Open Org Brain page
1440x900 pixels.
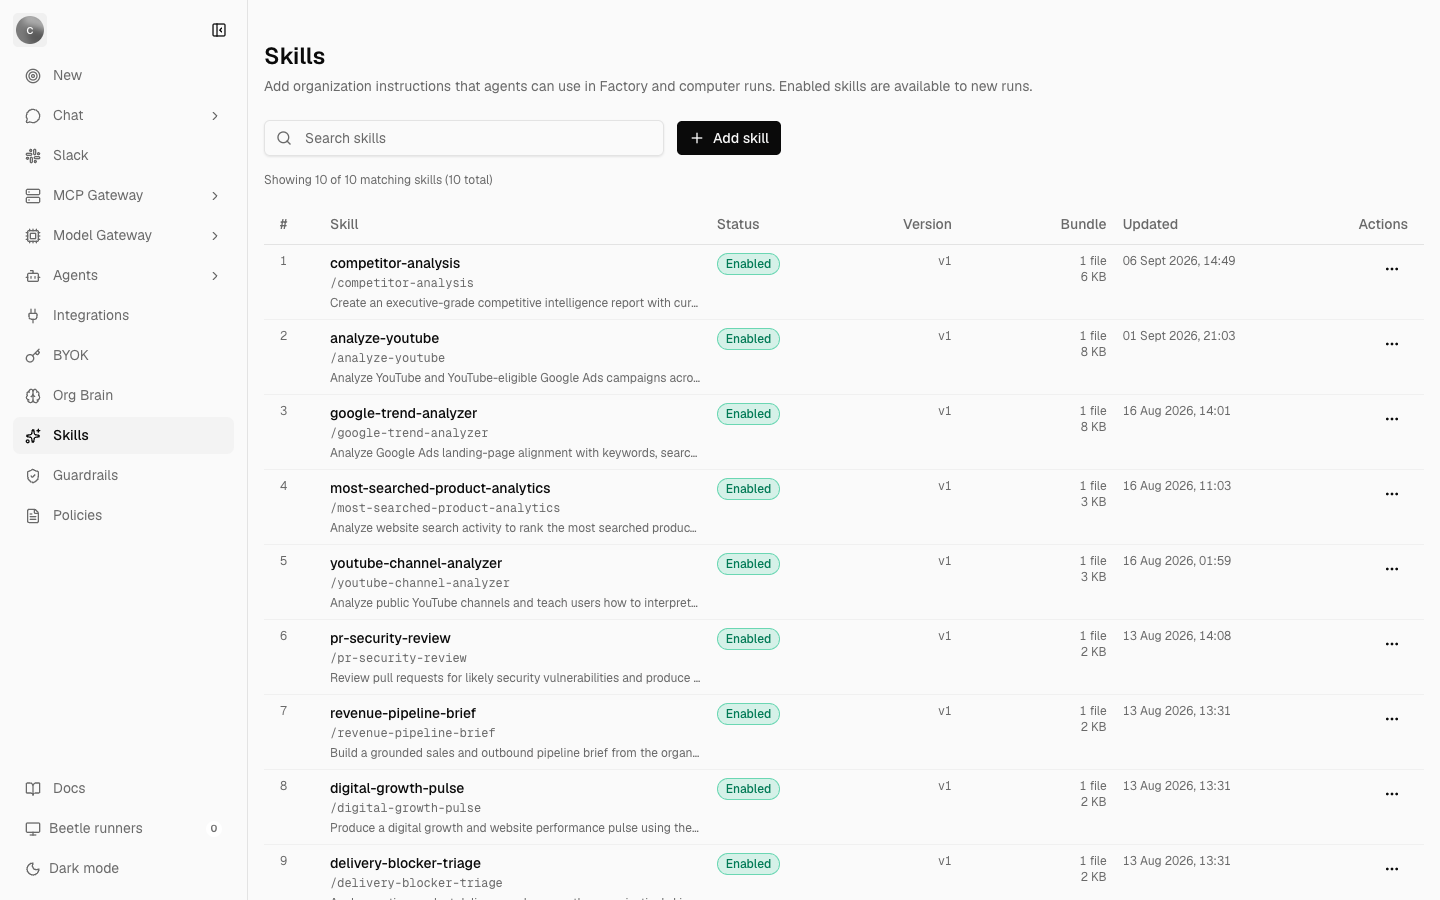point(123,396)
